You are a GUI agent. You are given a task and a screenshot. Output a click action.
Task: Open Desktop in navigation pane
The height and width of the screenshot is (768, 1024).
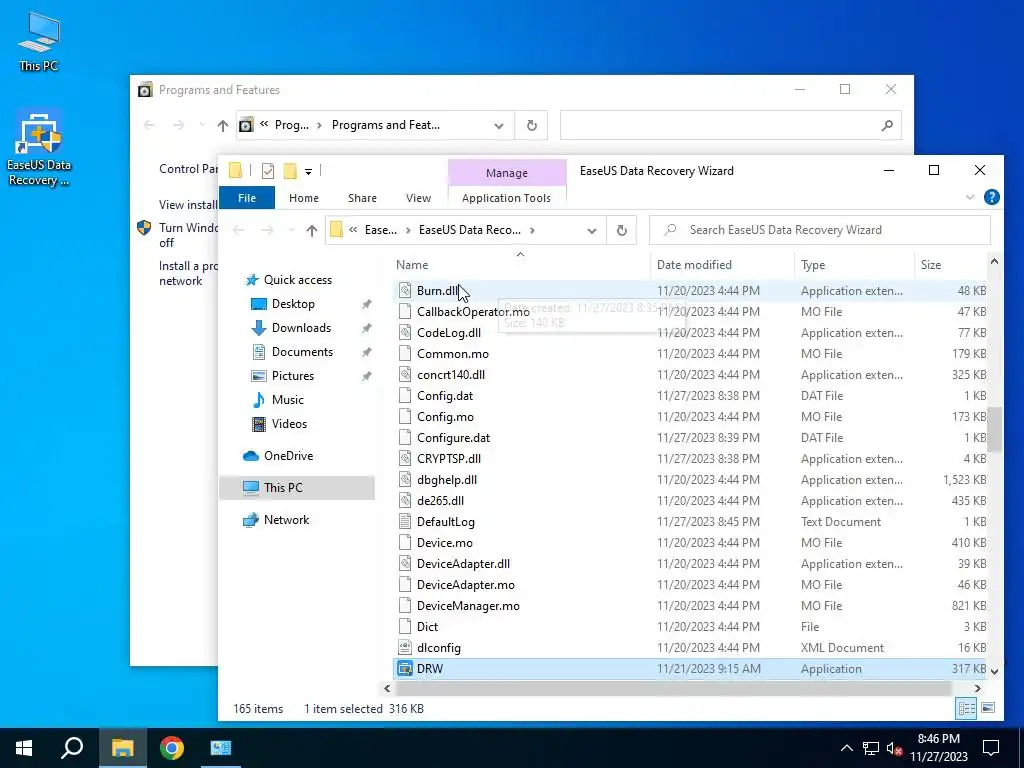pos(293,304)
